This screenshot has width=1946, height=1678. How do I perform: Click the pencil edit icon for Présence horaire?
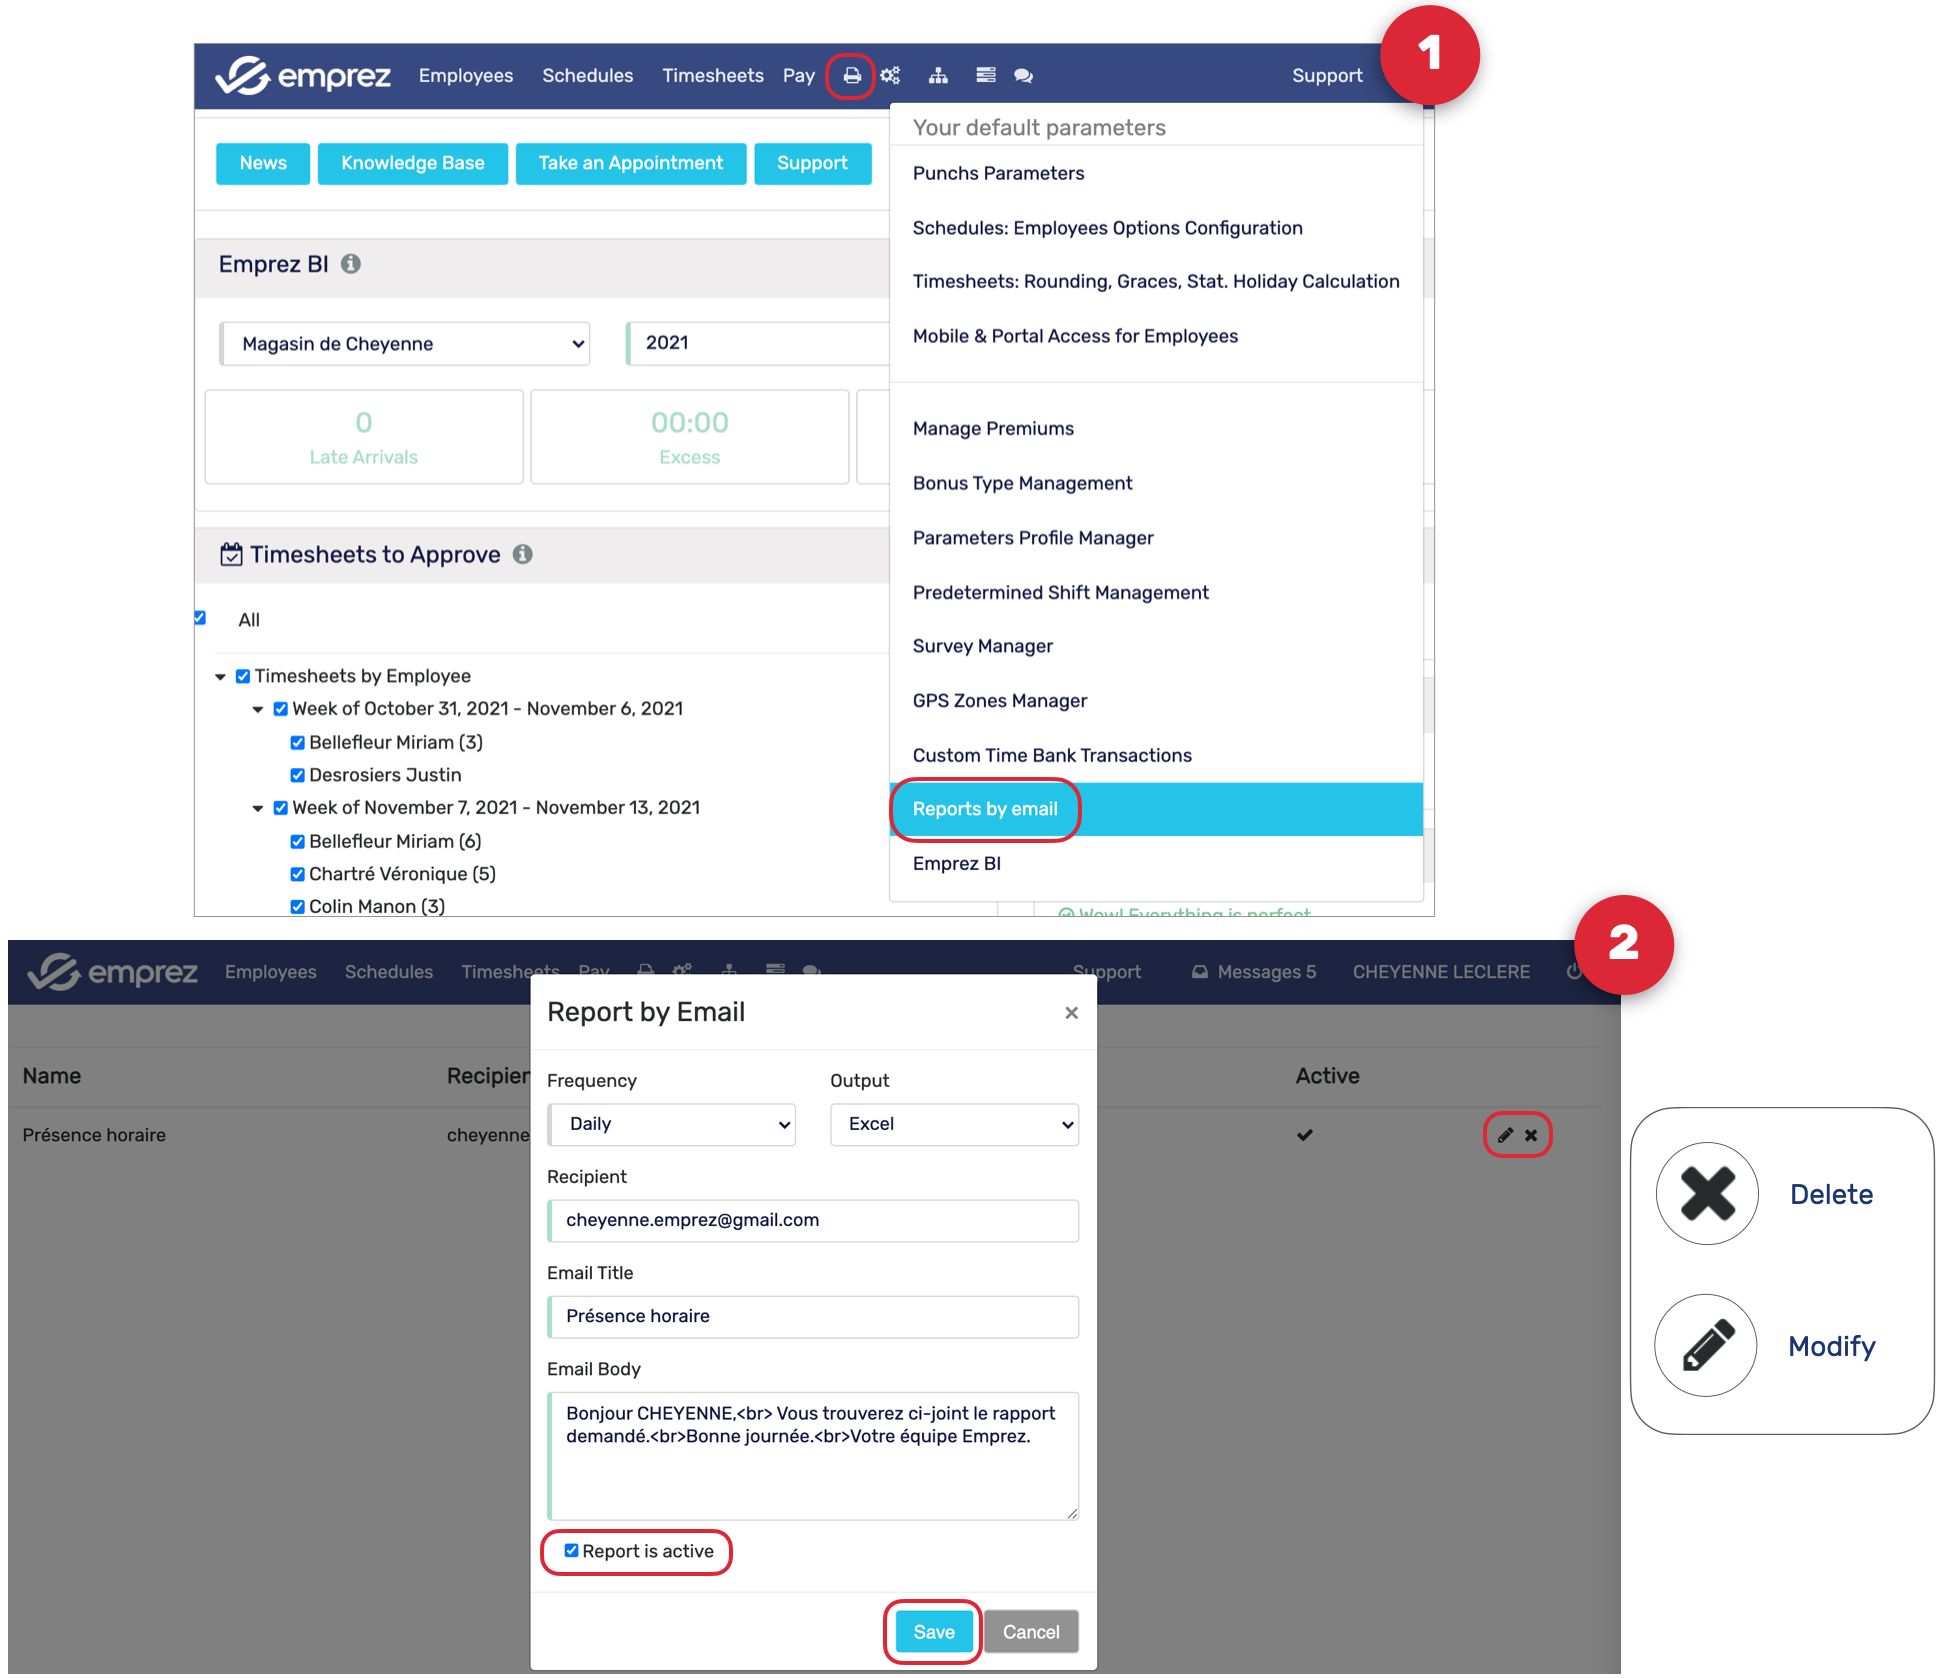[x=1505, y=1135]
